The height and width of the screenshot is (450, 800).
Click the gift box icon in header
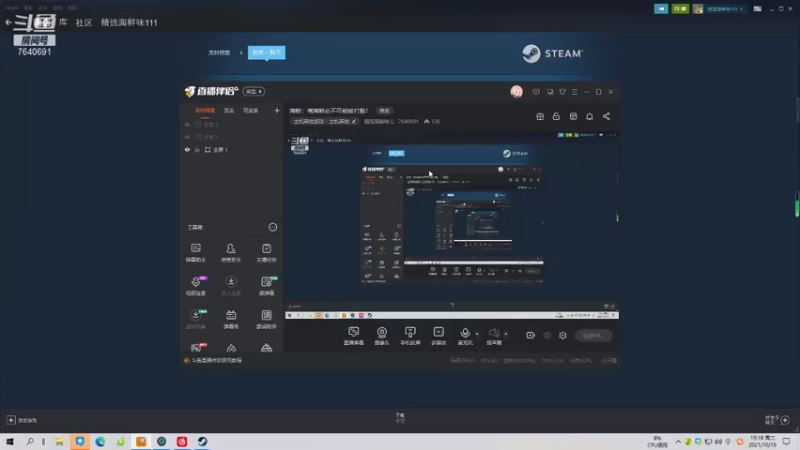click(x=540, y=116)
